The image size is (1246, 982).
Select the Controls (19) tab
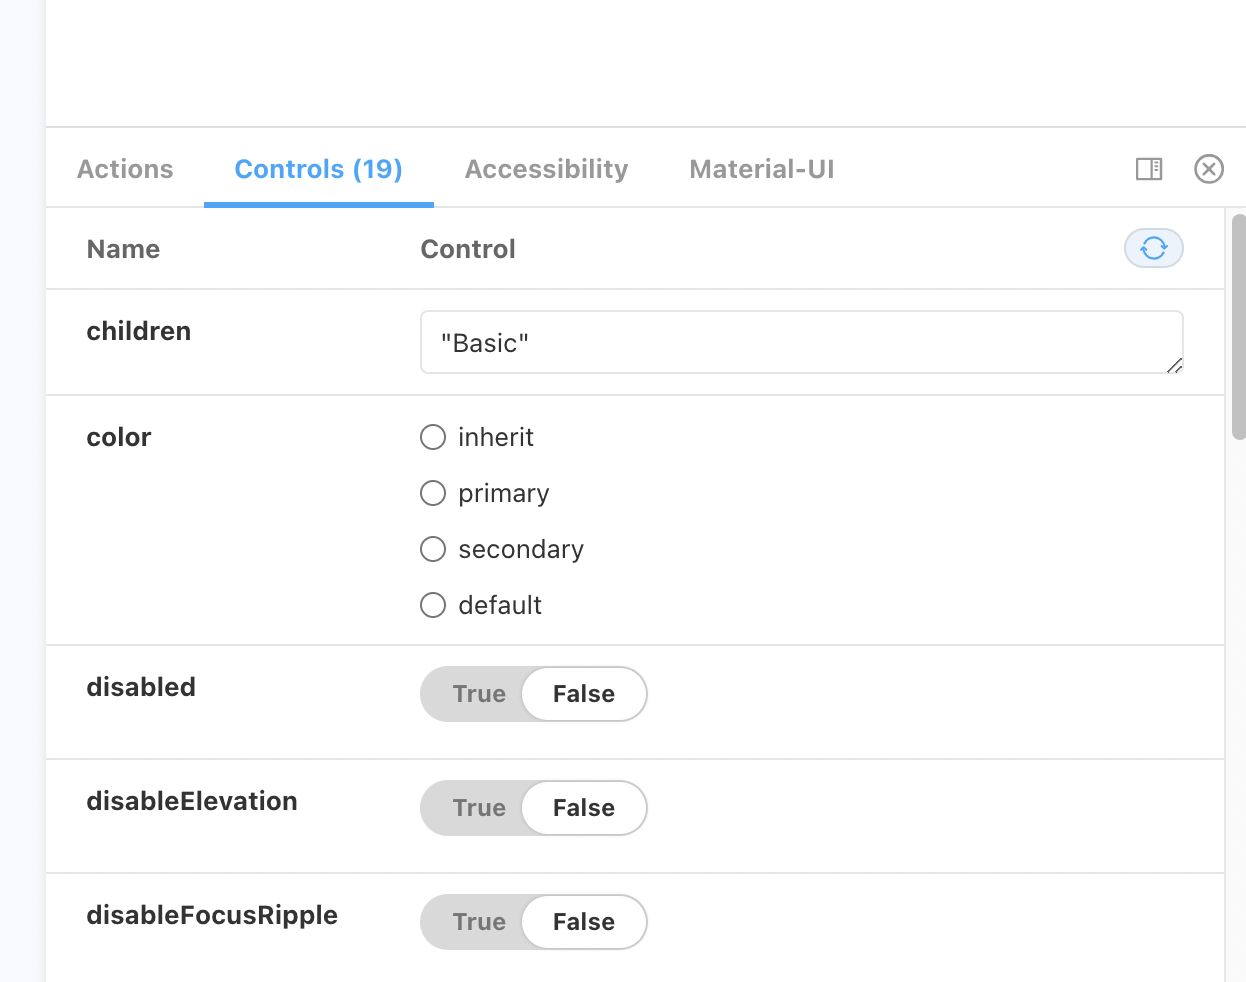point(318,169)
